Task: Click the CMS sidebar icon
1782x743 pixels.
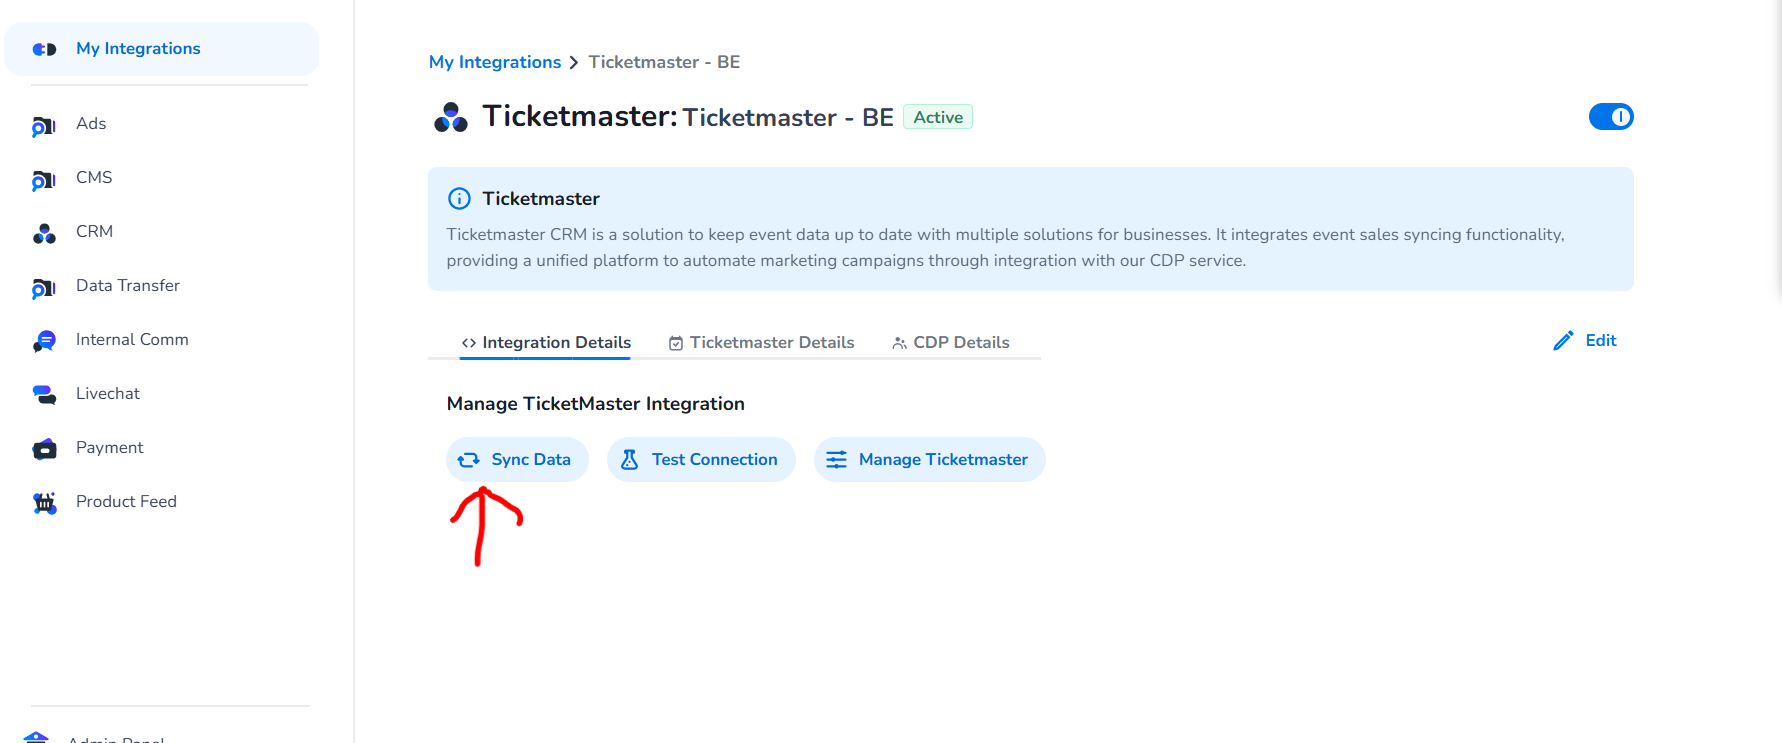Action: pos(44,179)
